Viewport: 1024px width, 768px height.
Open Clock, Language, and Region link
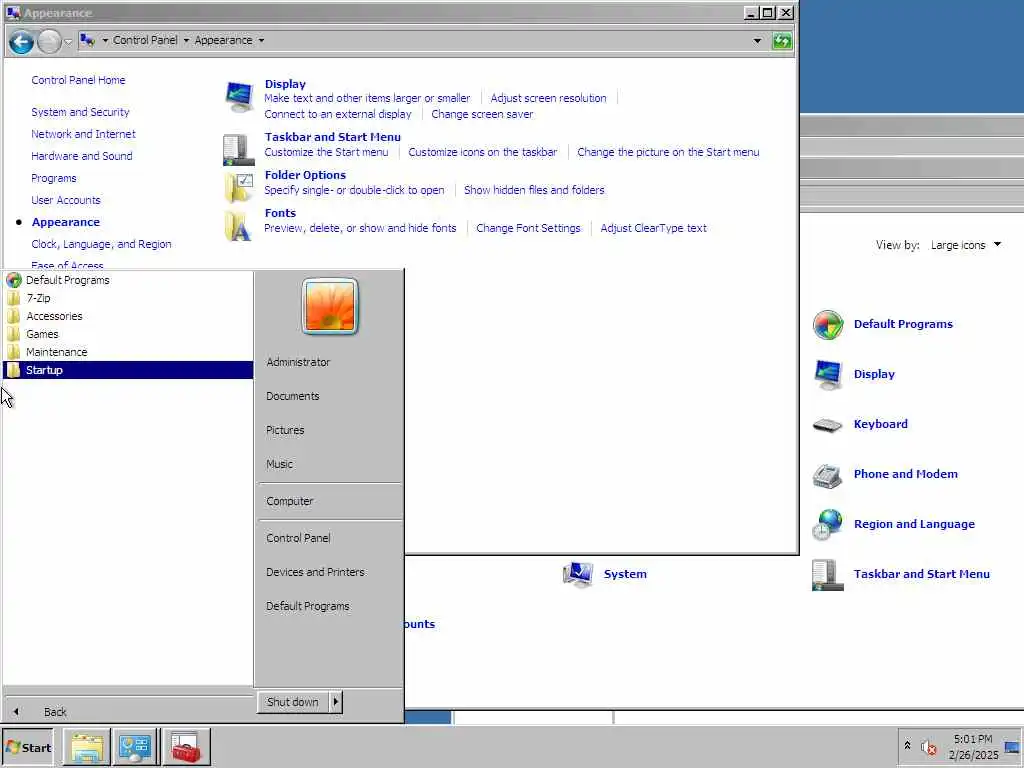coord(101,244)
